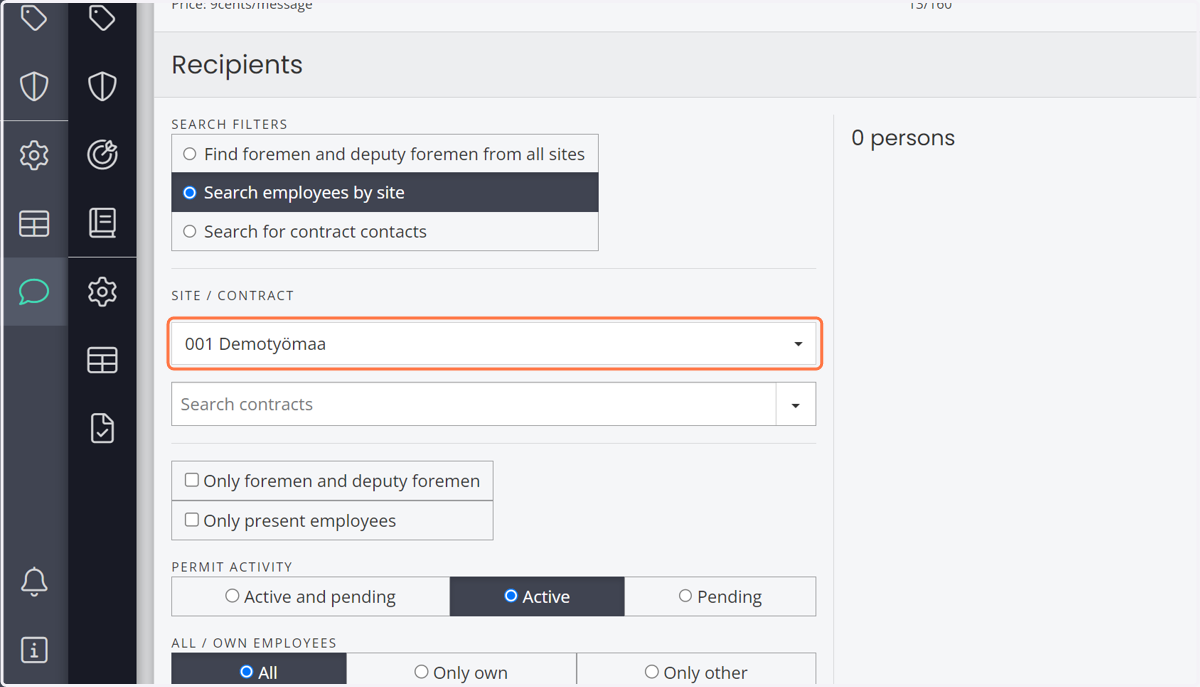Viewport: 1200px width, 687px height.
Task: Open the book icon in inner sidebar
Action: 102,222
